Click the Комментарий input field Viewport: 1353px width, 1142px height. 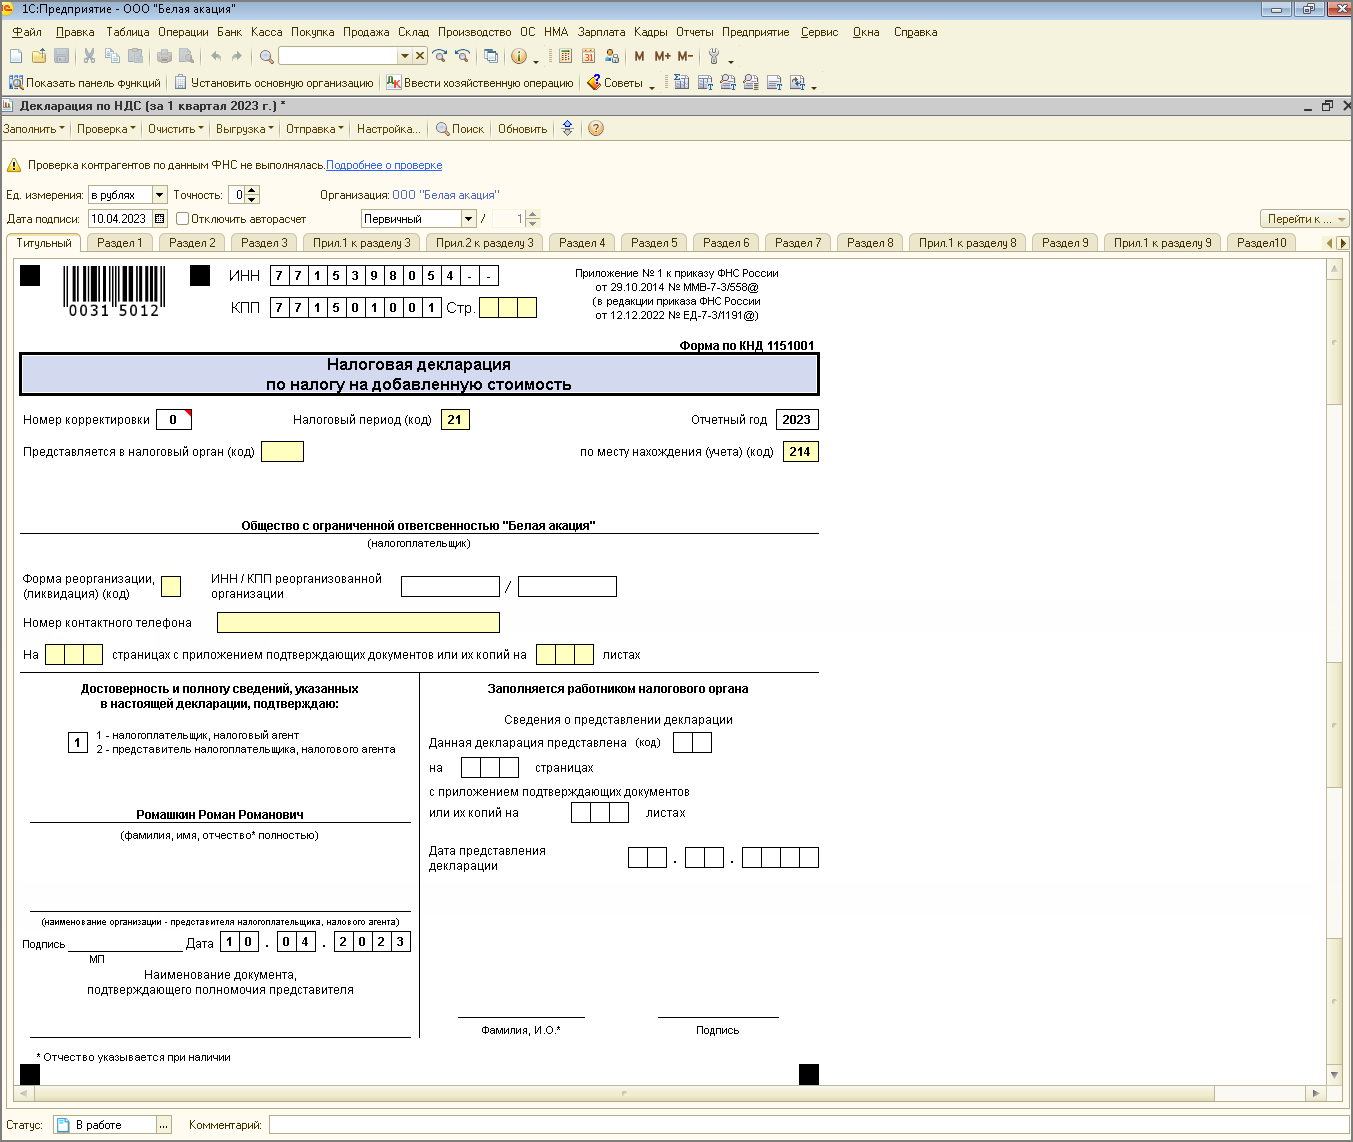coord(809,1125)
